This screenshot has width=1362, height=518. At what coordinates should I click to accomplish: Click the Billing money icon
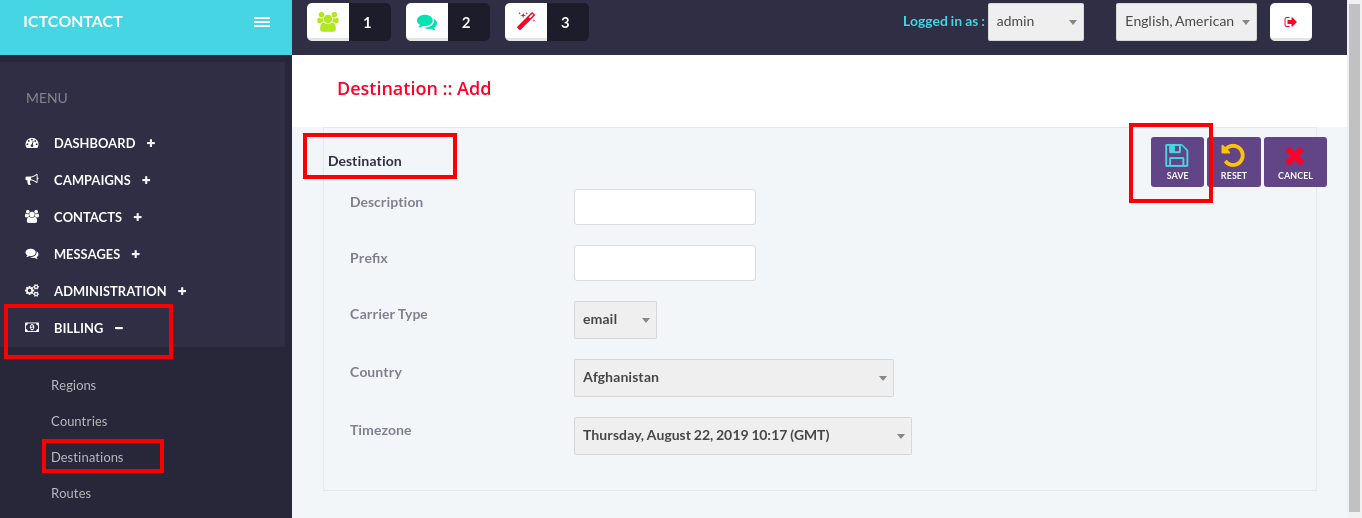[32, 328]
